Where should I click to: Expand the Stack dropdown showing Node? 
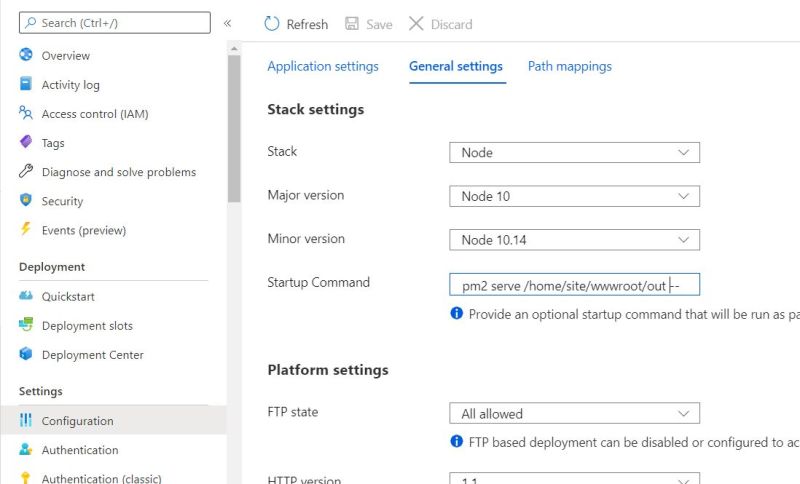click(x=574, y=152)
